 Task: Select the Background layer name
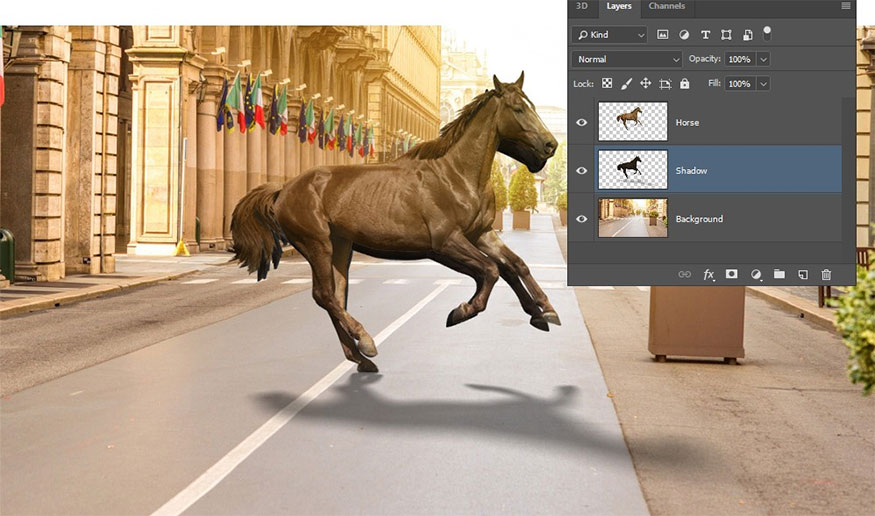click(x=699, y=219)
